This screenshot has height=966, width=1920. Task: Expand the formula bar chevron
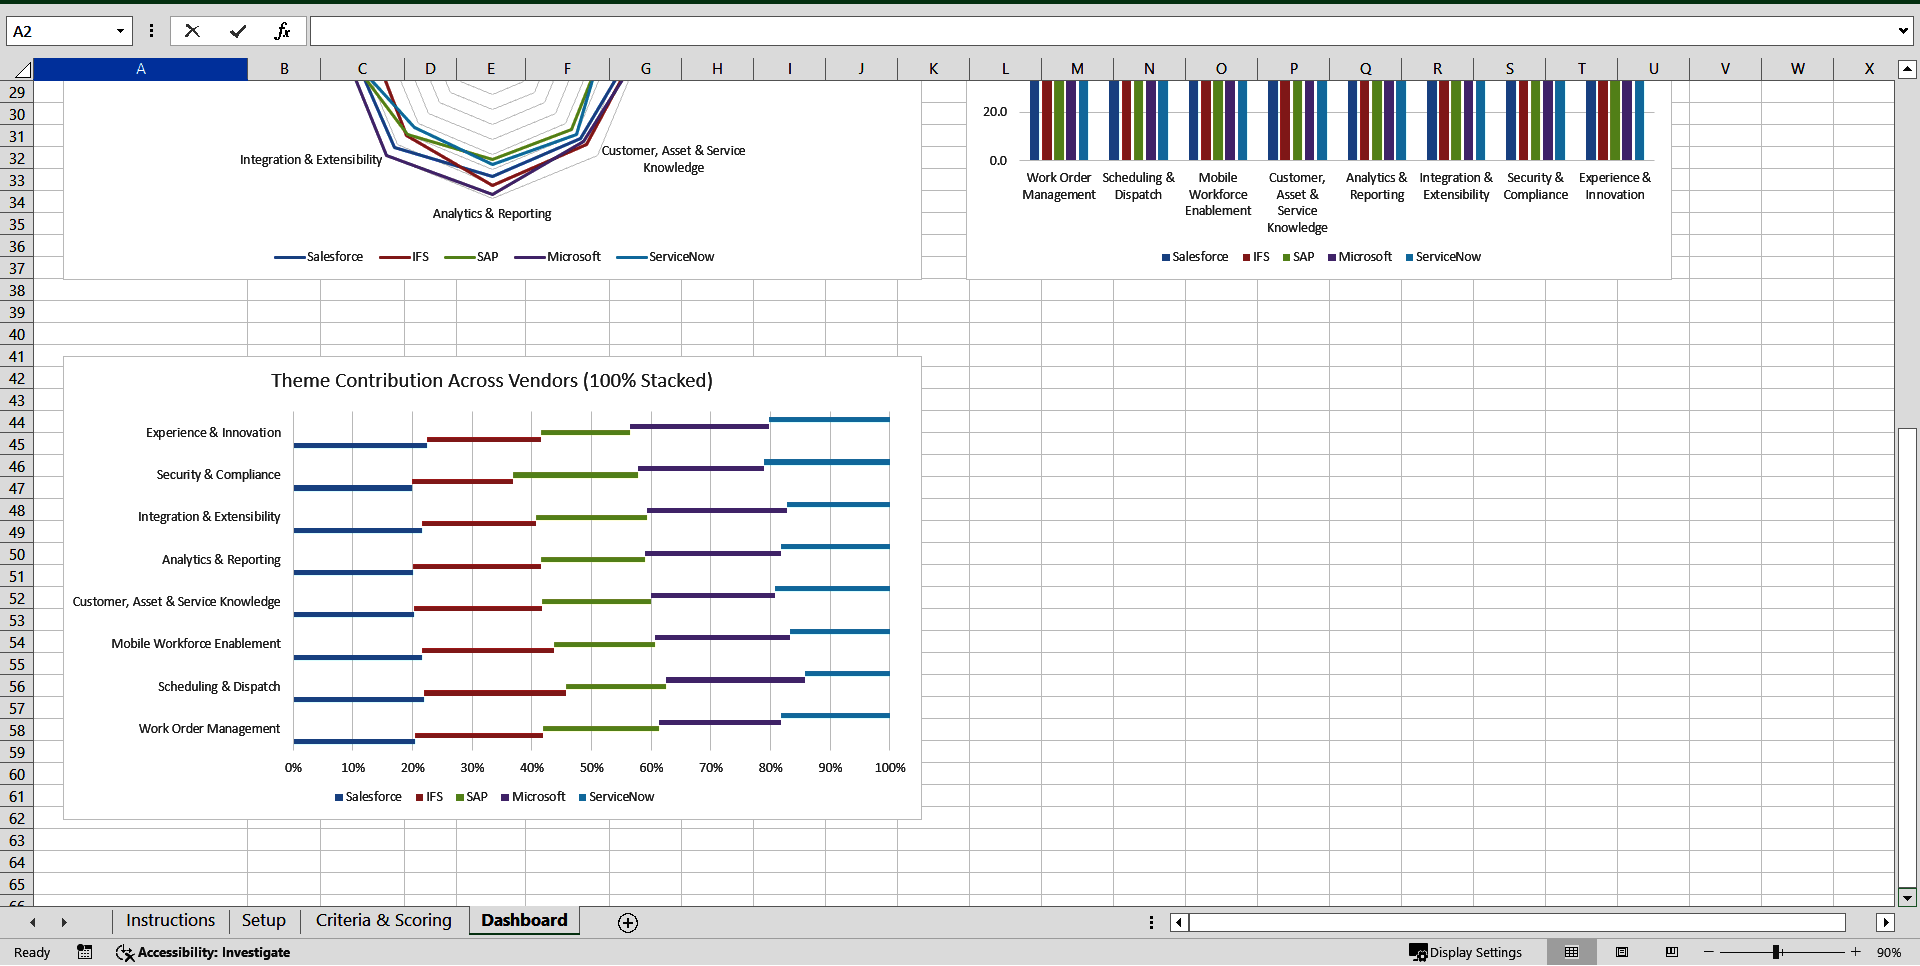[x=1903, y=31]
